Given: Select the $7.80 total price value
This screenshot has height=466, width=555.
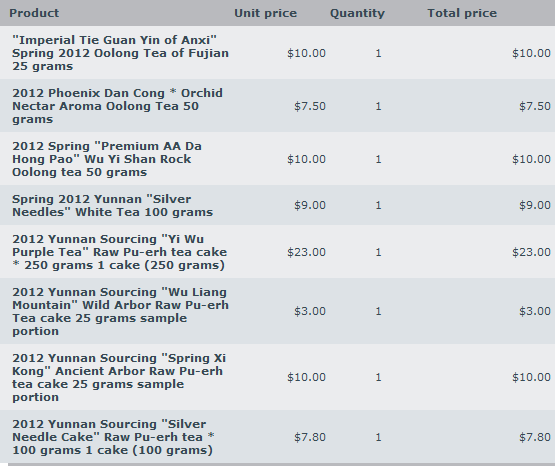Looking at the screenshot, I should (x=535, y=437).
